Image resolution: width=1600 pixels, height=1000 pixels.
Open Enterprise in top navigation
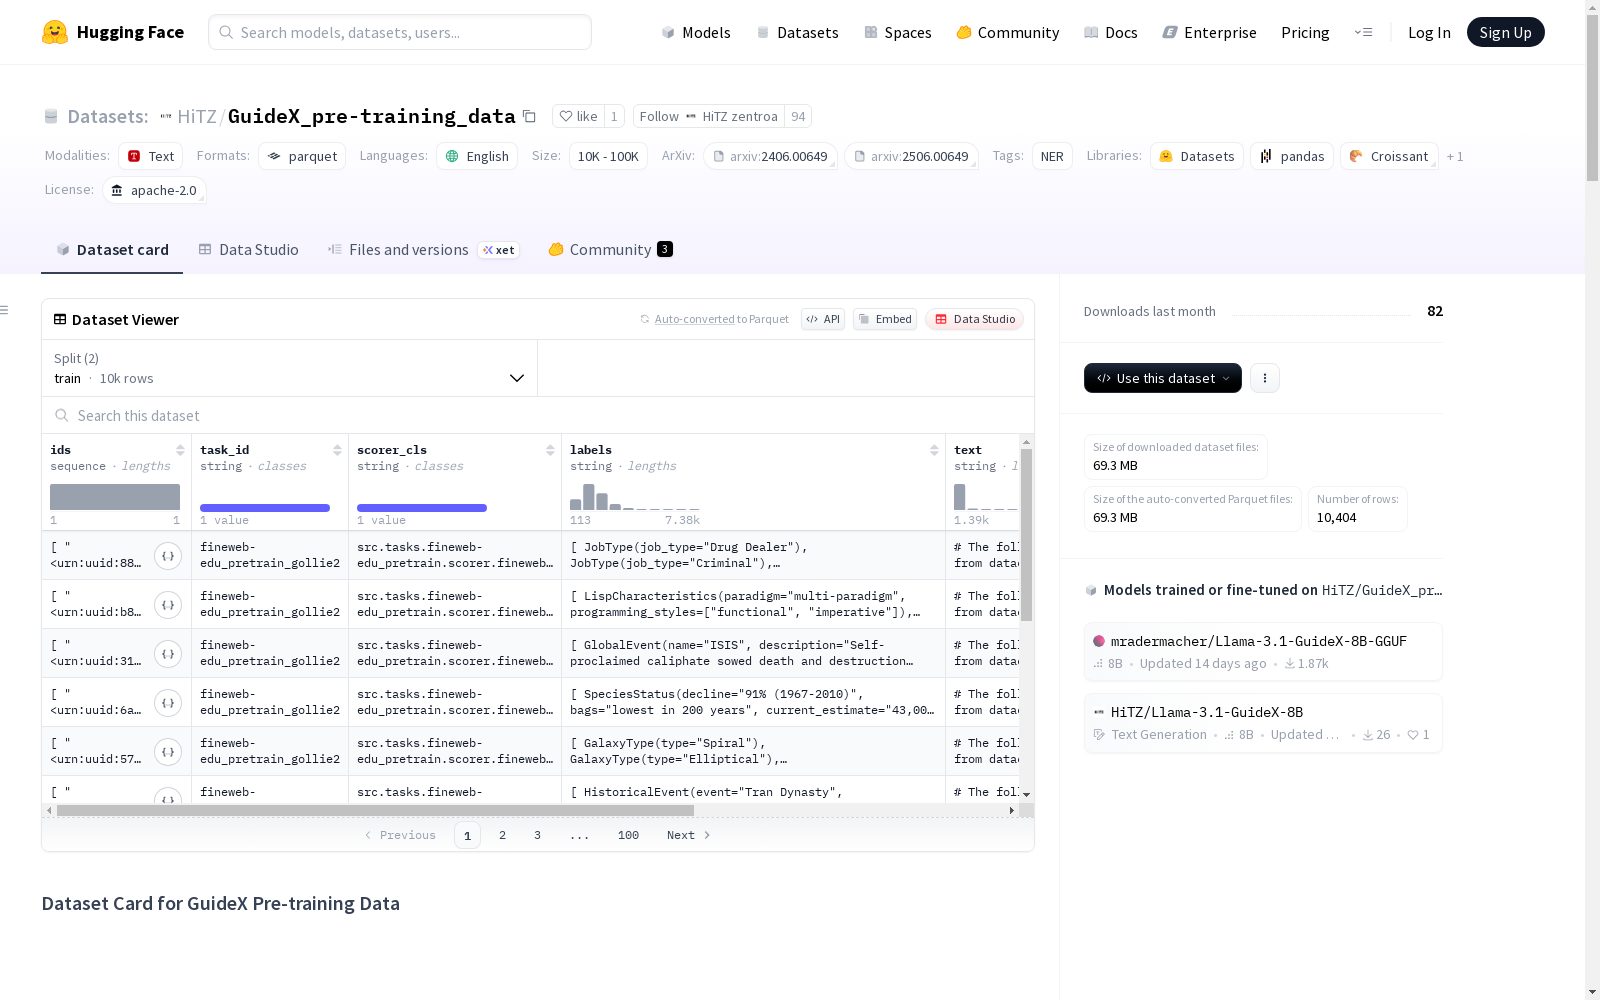click(1210, 32)
